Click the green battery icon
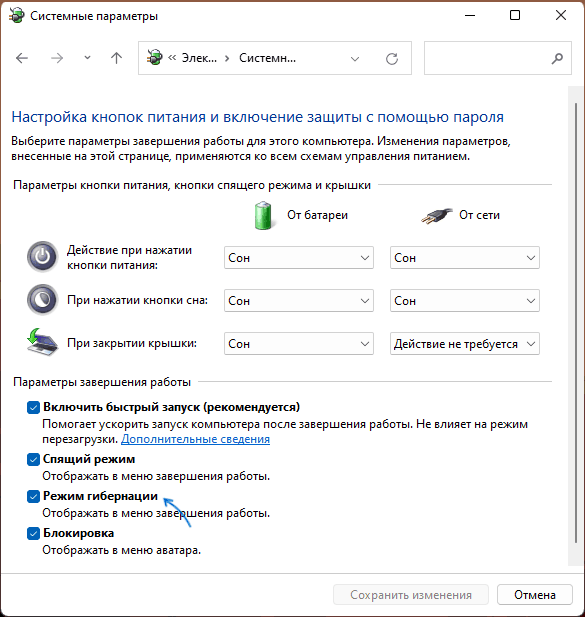585x617 pixels. 263,215
